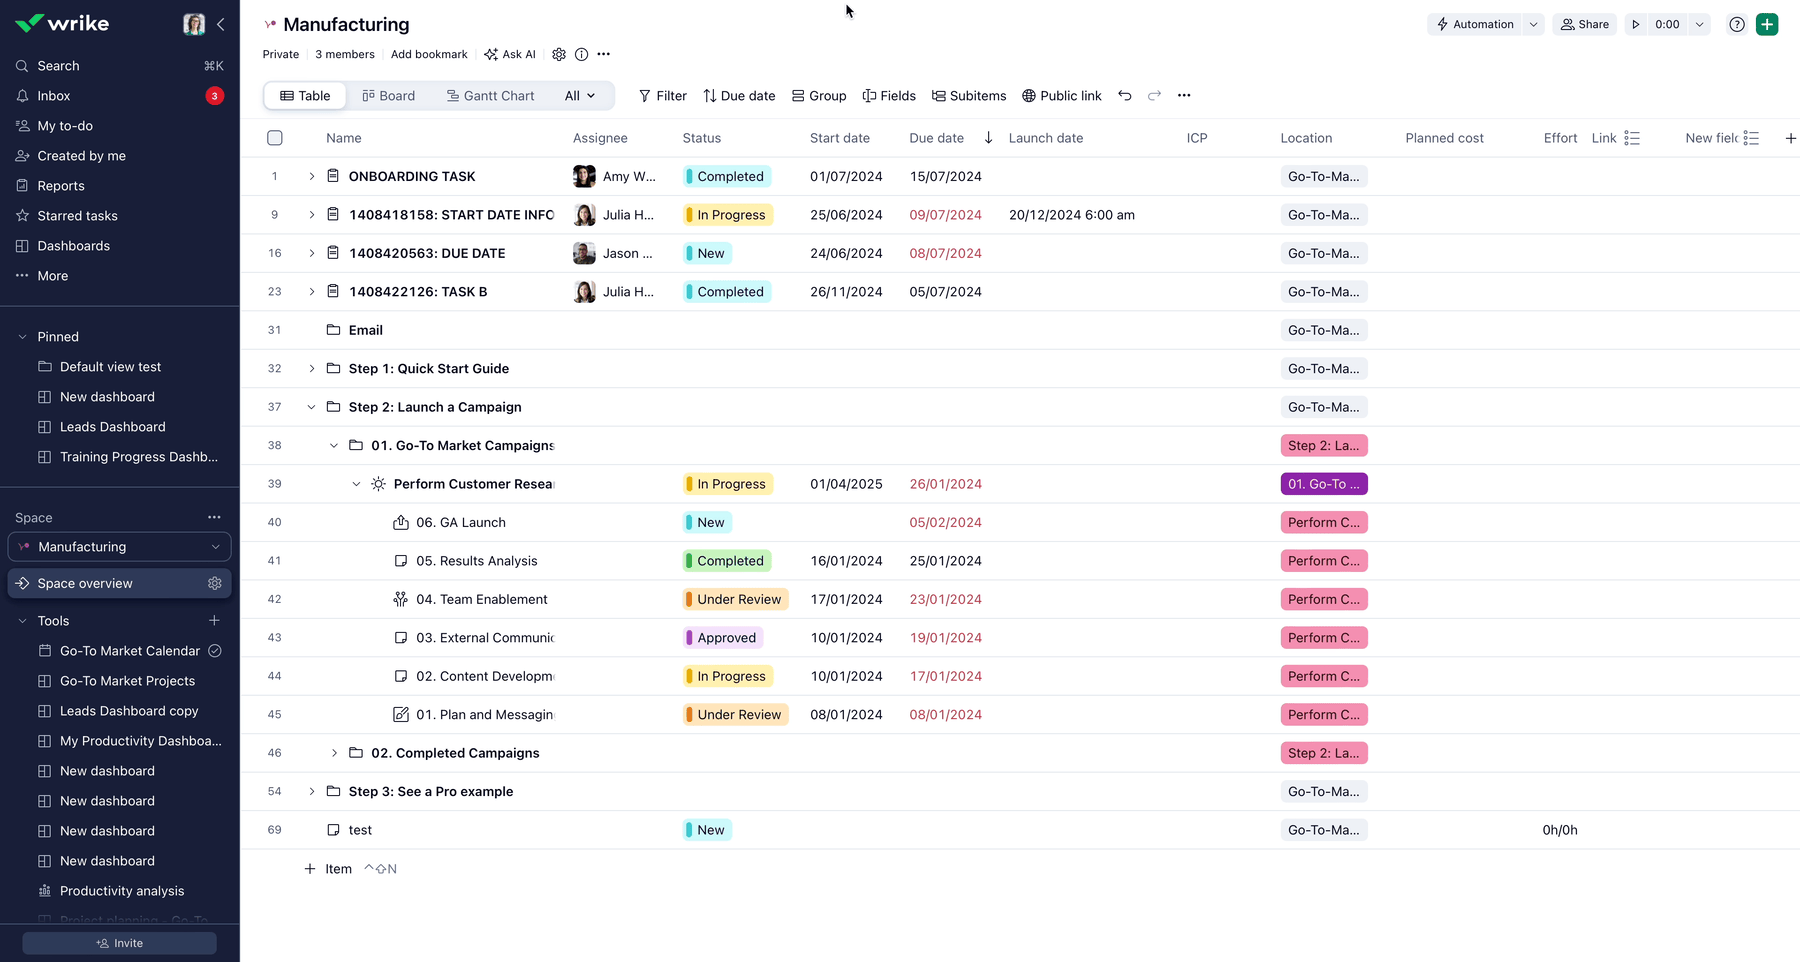Viewport: 1800px width, 962px height.
Task: Start the timer with the play icon
Action: coord(1637,24)
